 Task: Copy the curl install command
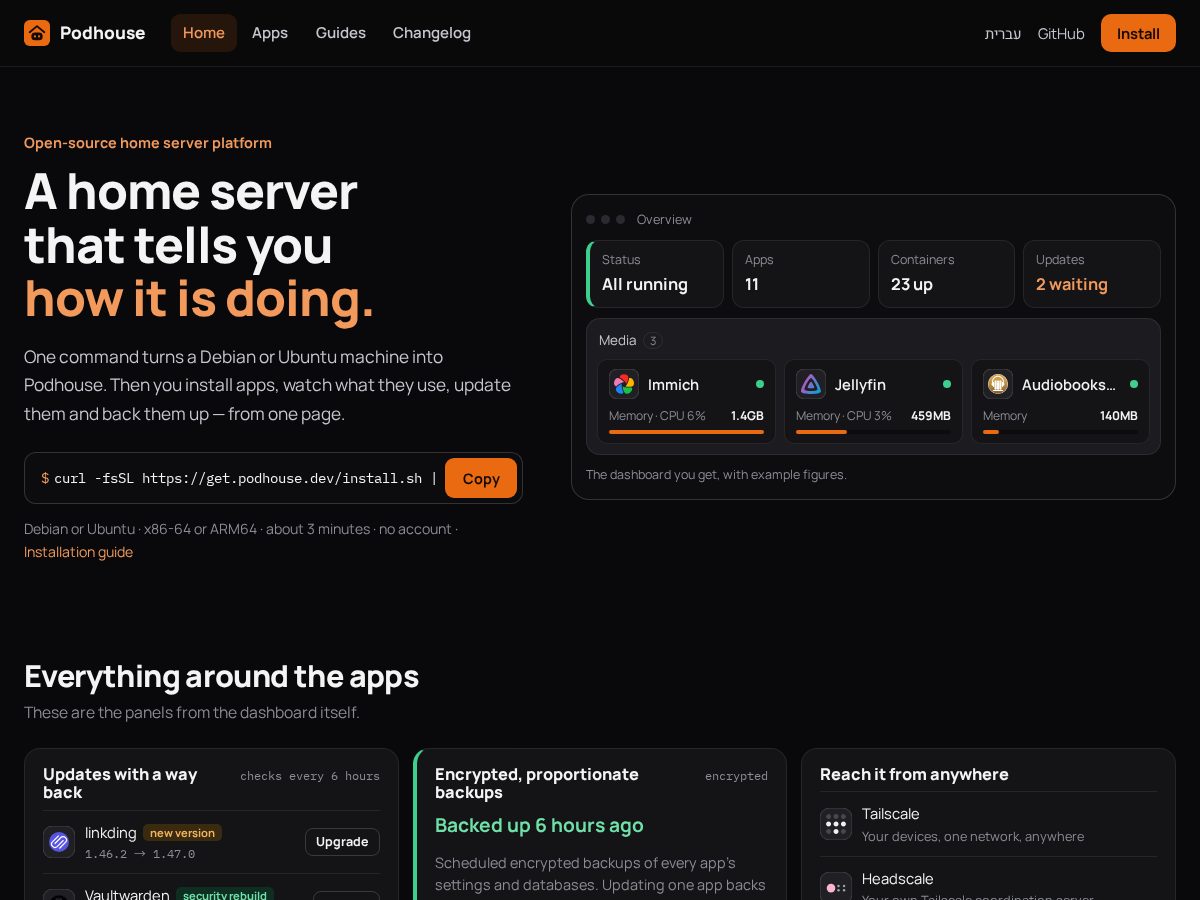click(x=481, y=478)
